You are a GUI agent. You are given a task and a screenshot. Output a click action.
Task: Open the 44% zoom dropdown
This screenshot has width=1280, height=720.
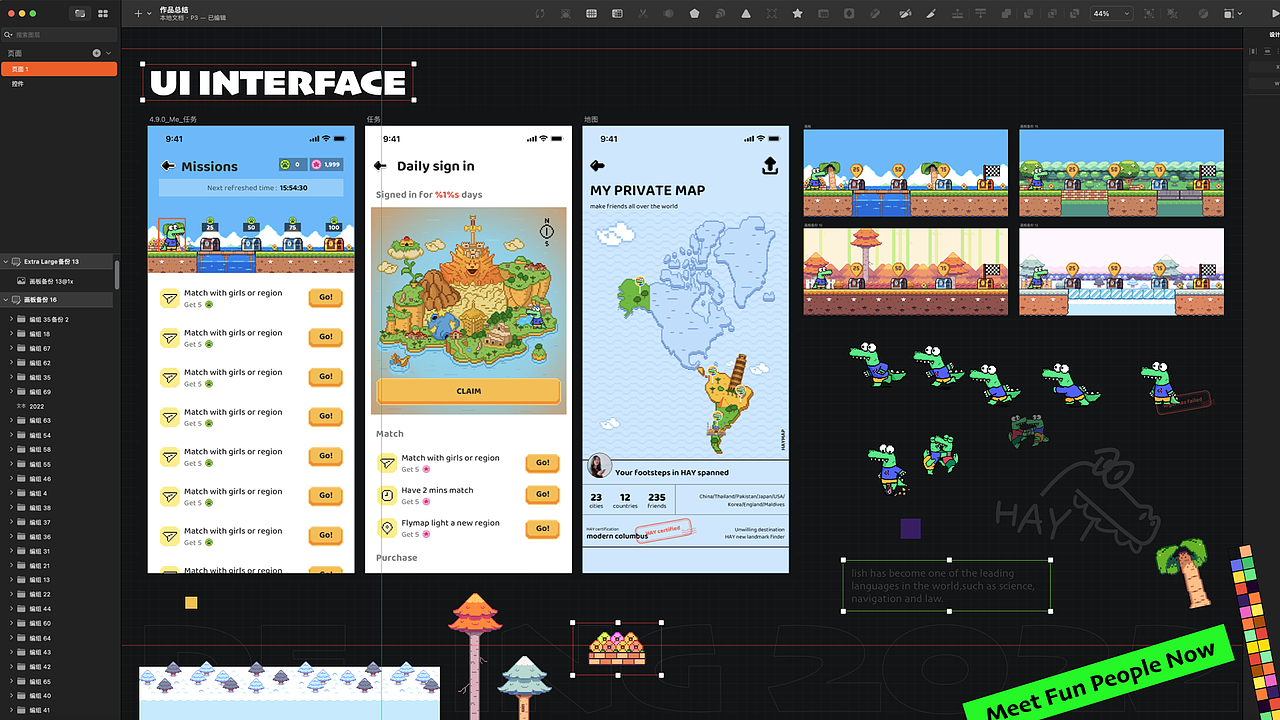pos(1110,14)
